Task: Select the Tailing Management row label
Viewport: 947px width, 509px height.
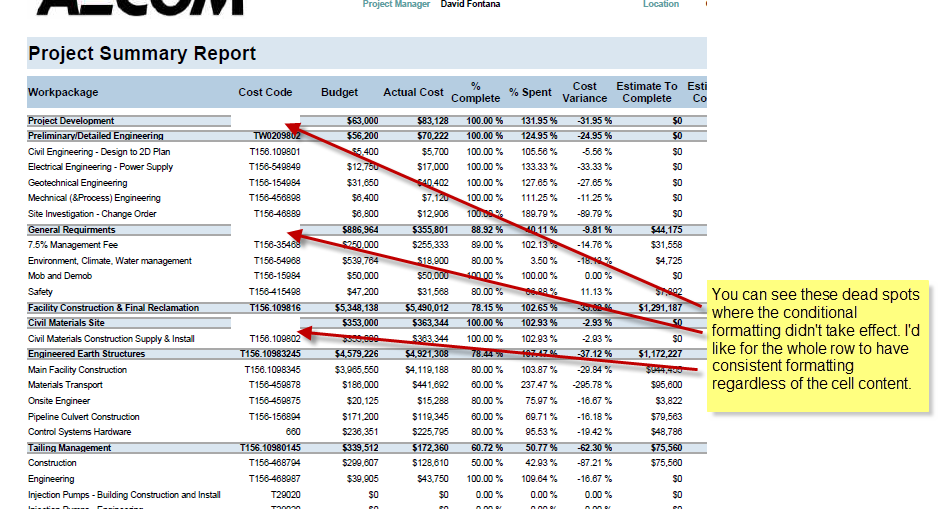Action: 69,448
